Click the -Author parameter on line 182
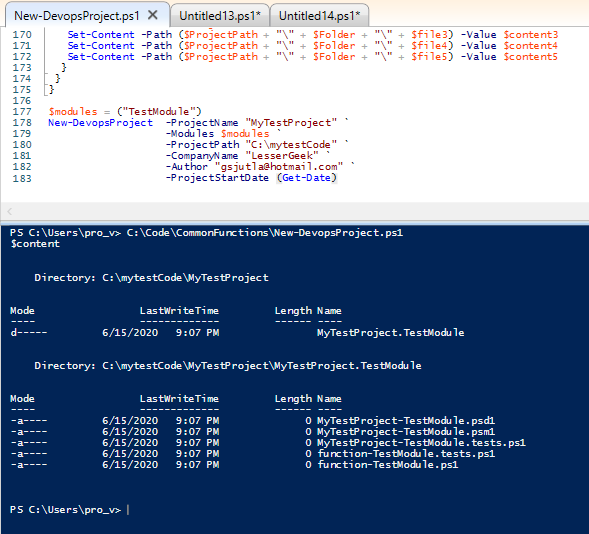The width and height of the screenshot is (589, 534). (187, 166)
